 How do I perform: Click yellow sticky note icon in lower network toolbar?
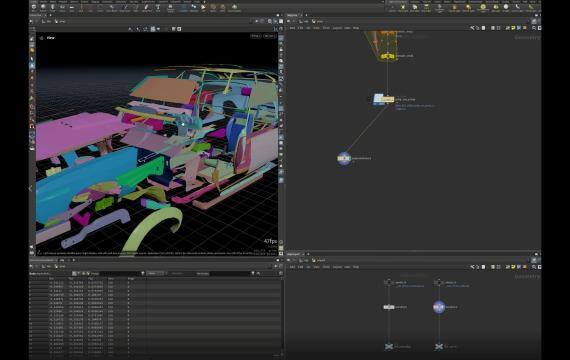[x=513, y=267]
